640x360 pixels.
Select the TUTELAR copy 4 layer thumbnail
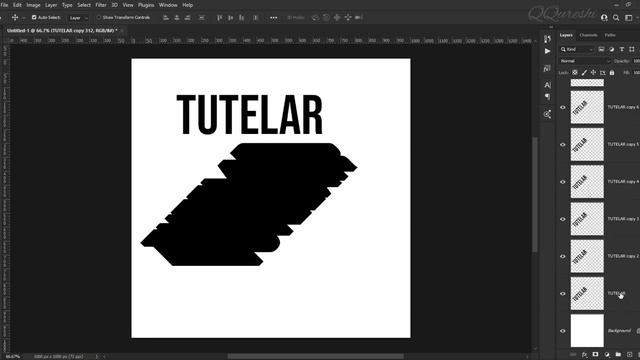point(587,182)
